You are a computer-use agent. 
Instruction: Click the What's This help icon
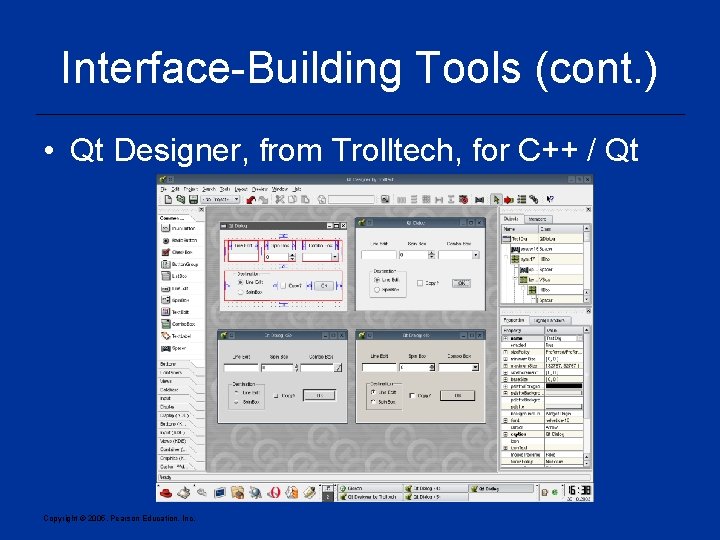coord(550,199)
